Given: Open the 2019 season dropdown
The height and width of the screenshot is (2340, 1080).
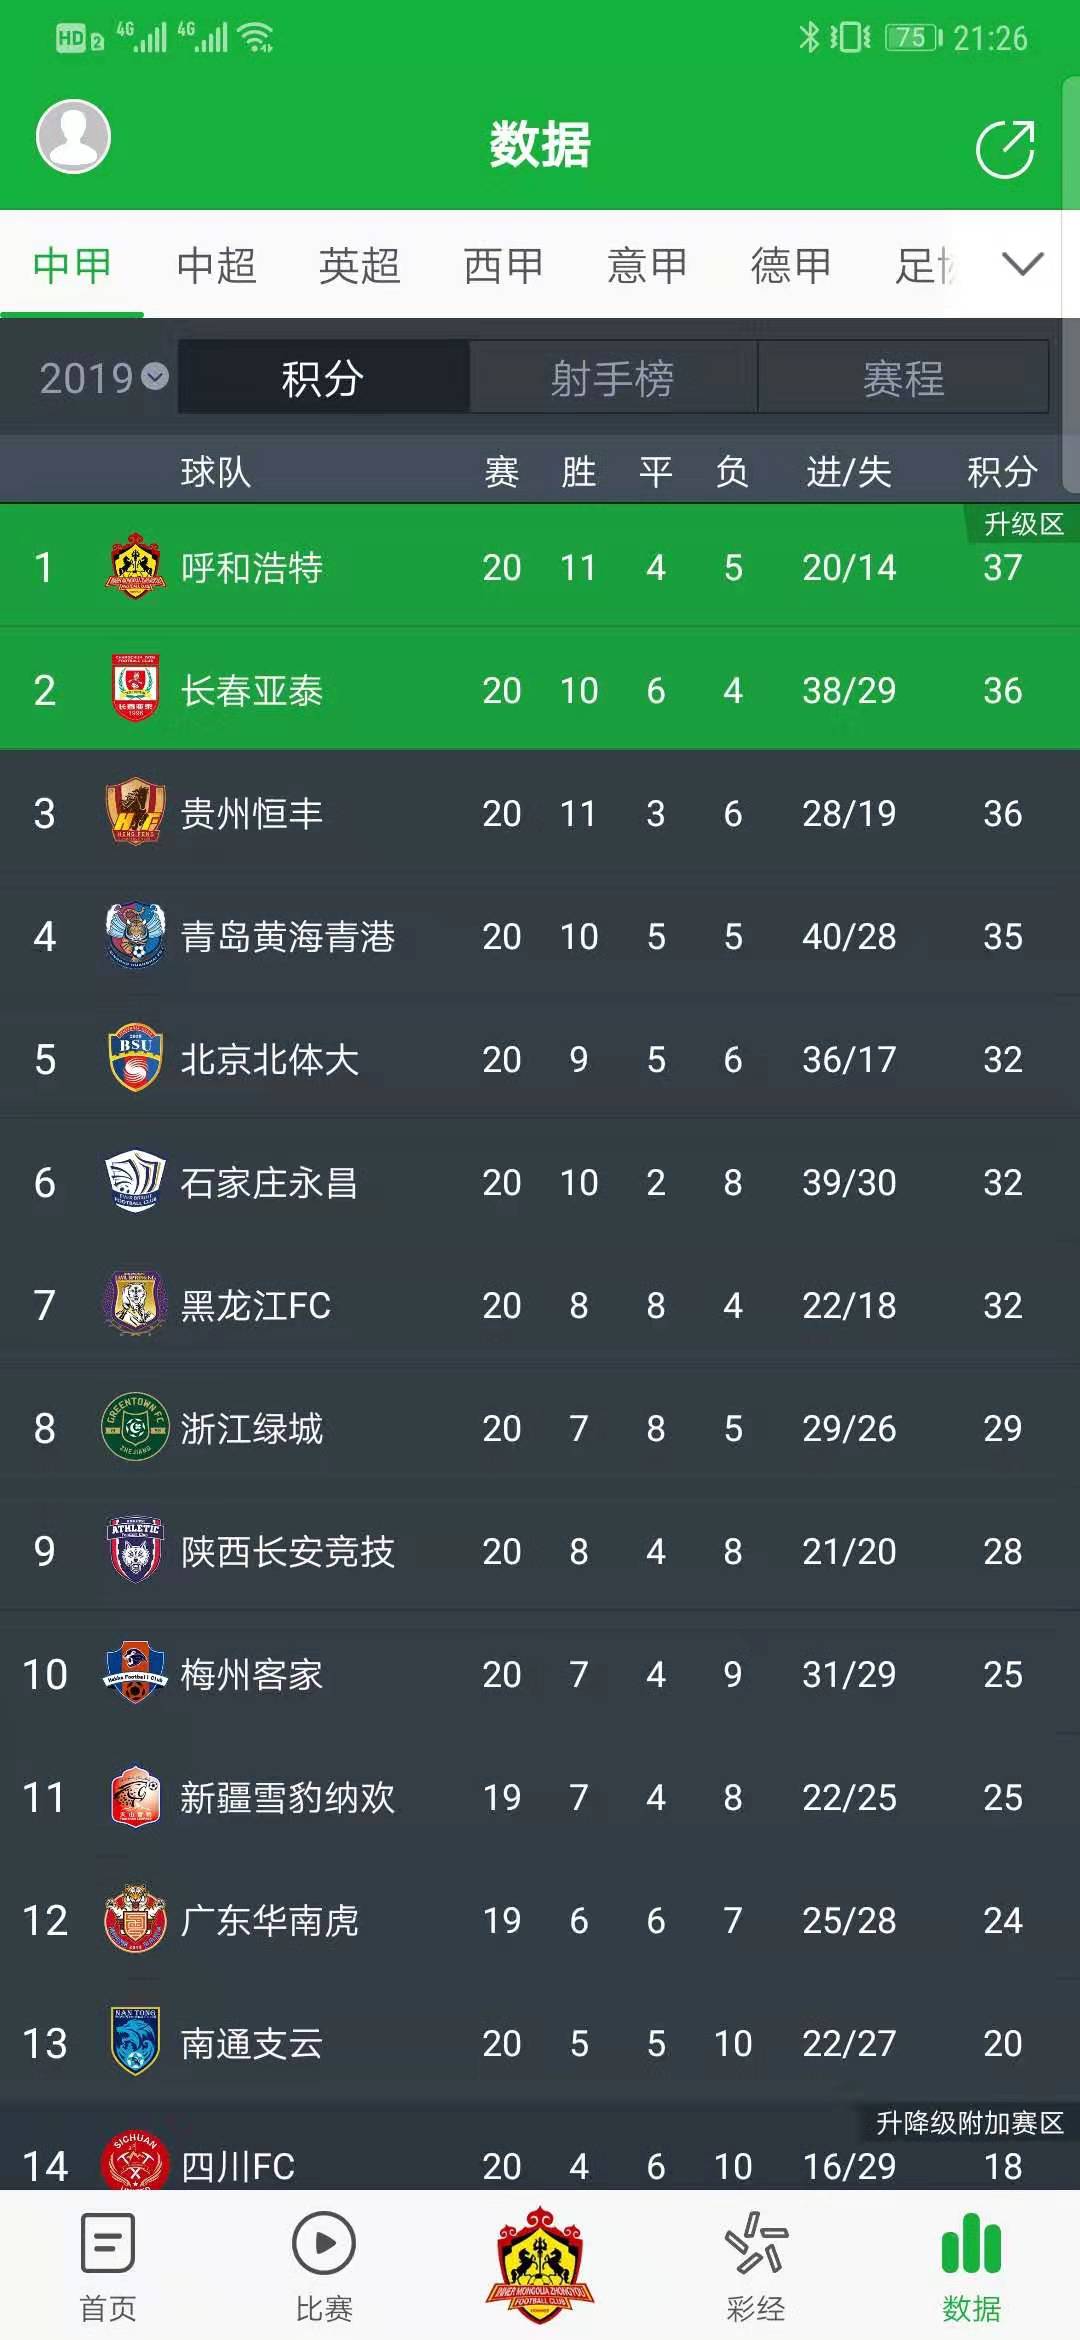Looking at the screenshot, I should click(x=103, y=378).
